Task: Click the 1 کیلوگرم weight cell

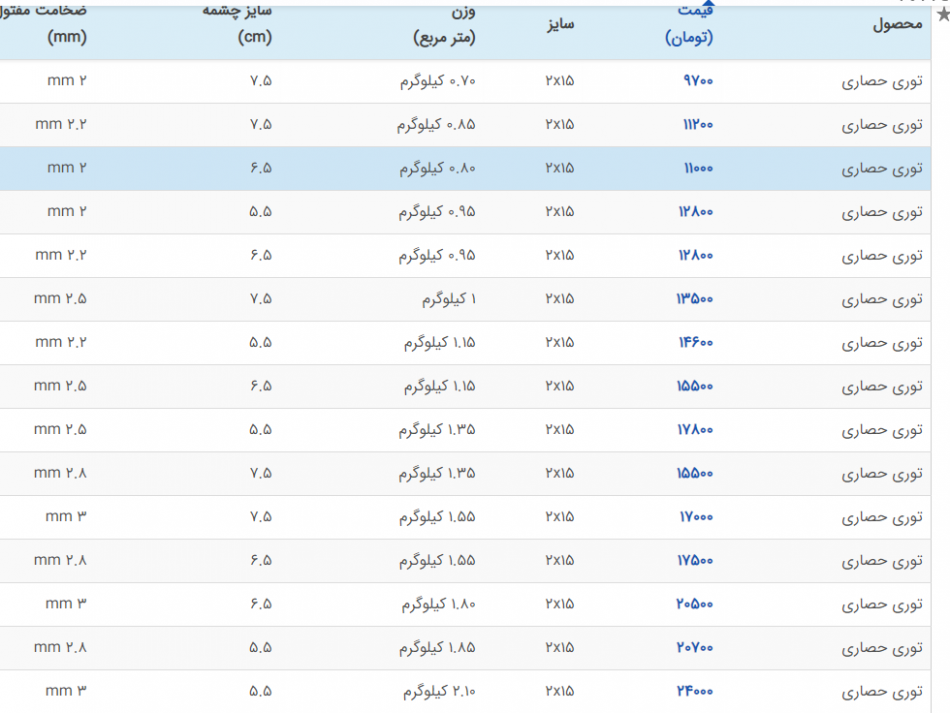Action: pyautogui.click(x=448, y=299)
